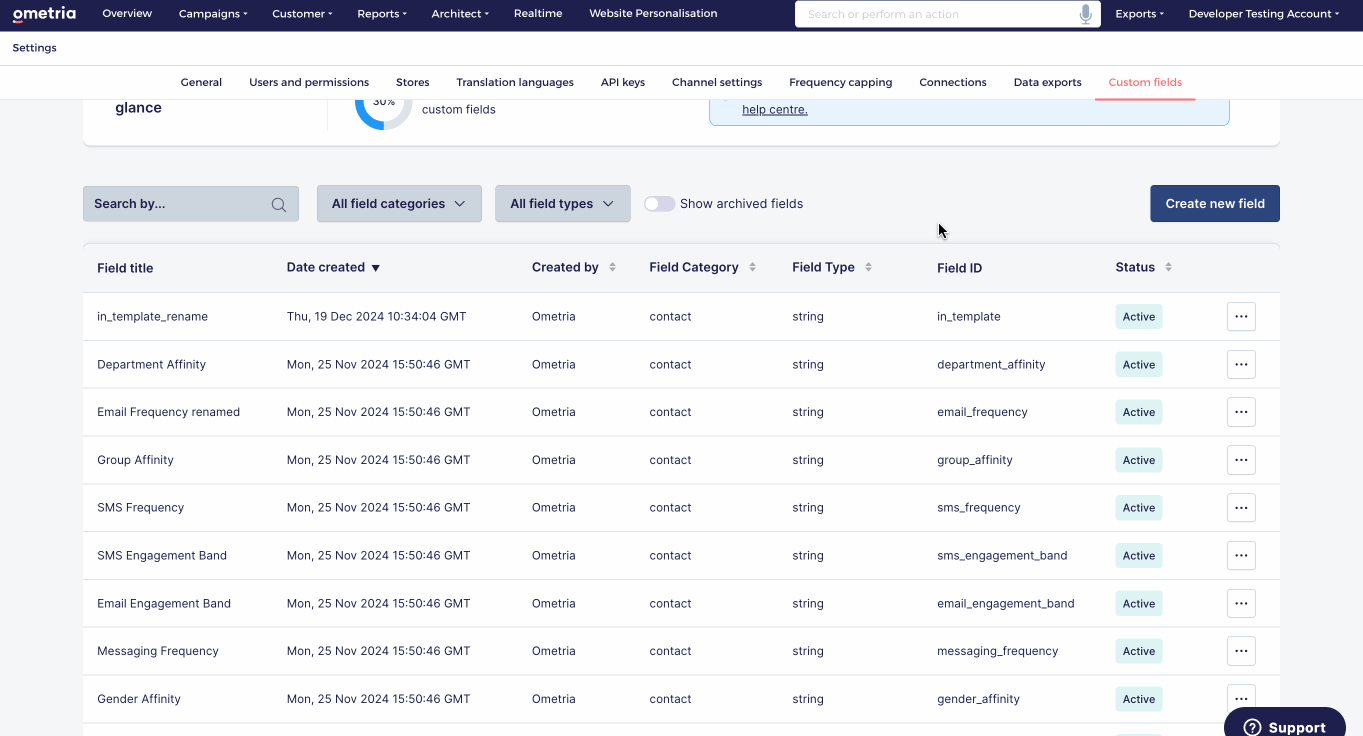Switch to Stores tab
This screenshot has height=736, width=1363.
pyautogui.click(x=412, y=82)
